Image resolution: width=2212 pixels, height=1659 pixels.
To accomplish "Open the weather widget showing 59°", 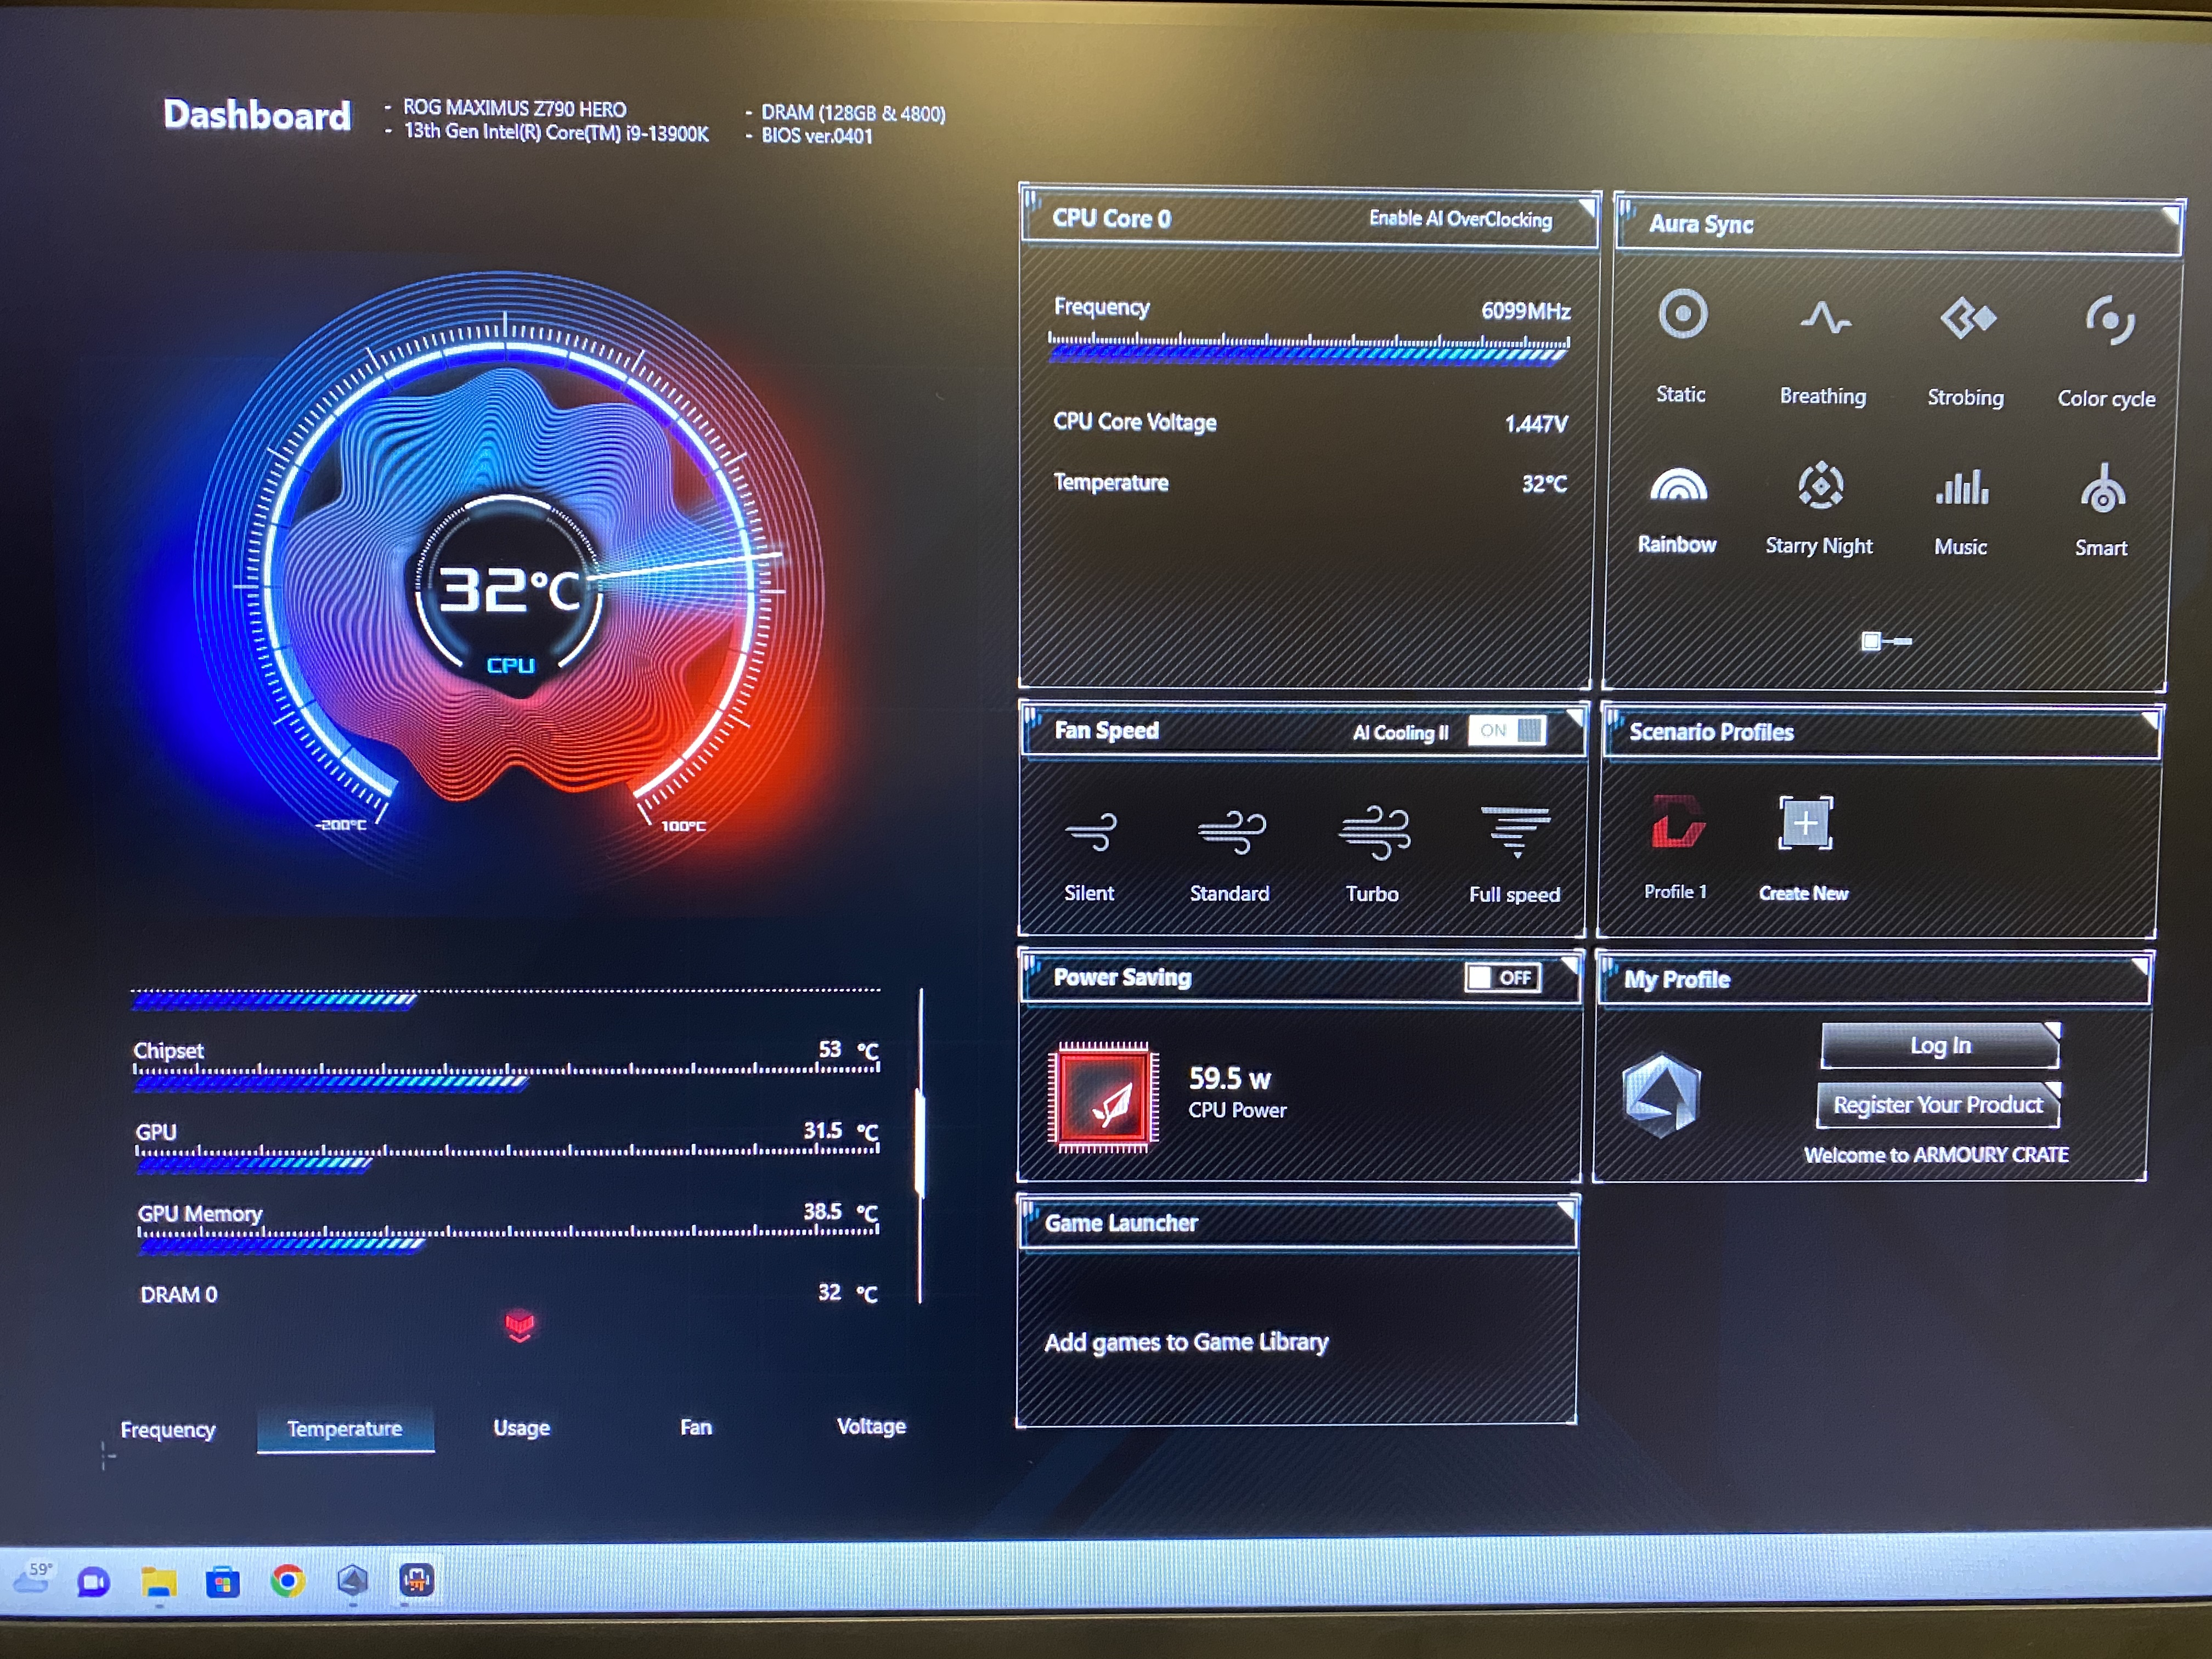I will [x=33, y=1577].
